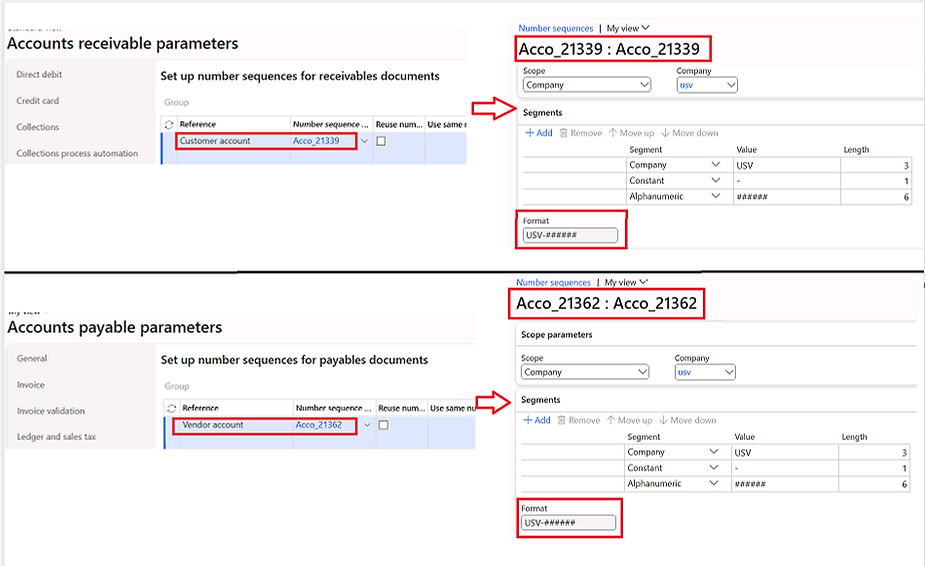925x566 pixels.
Task: Click the Format field in Acco_21339 form
Action: [x=570, y=237]
